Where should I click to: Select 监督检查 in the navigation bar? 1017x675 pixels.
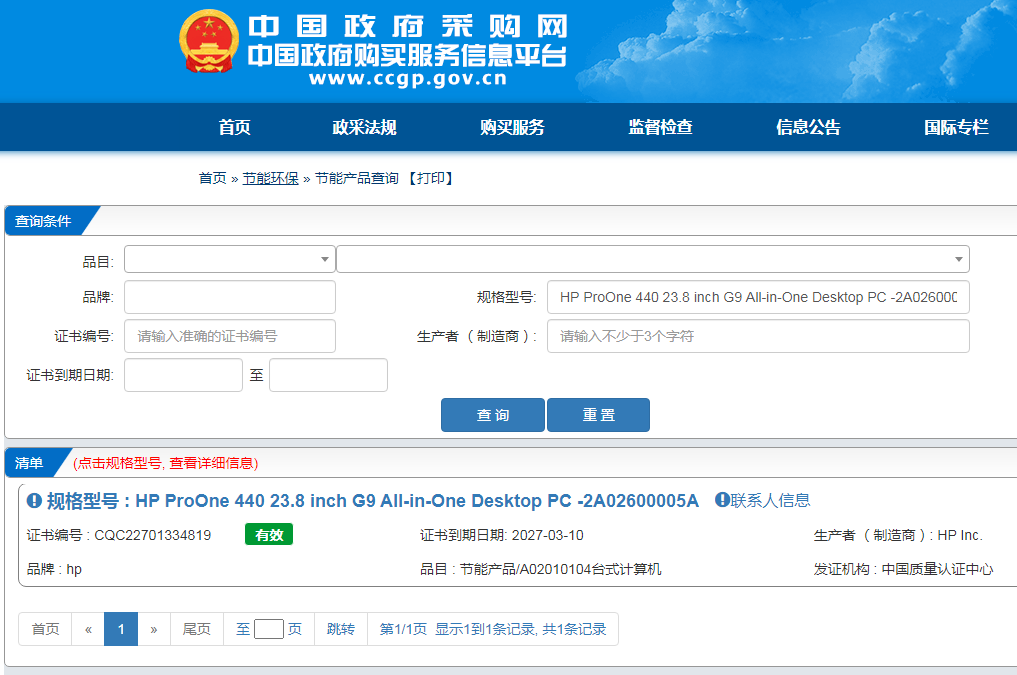coord(660,127)
